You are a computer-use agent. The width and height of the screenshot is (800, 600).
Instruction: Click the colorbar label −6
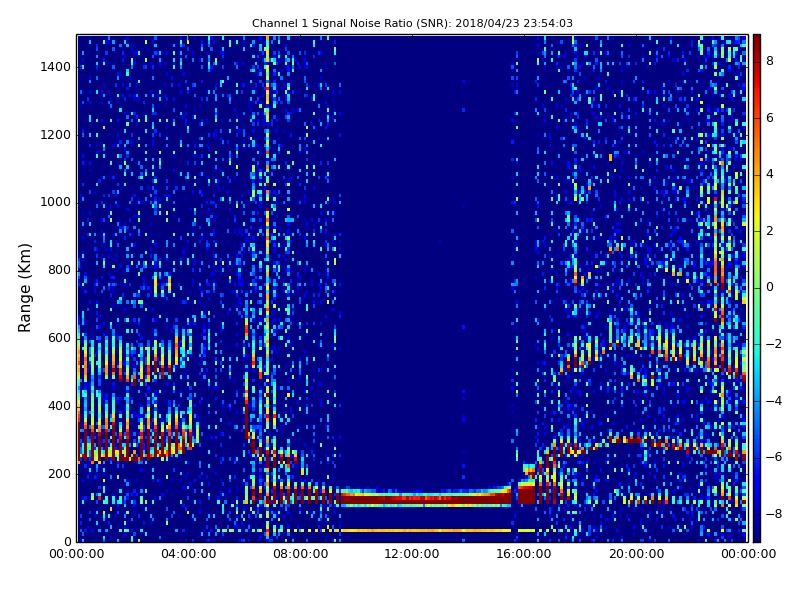click(x=774, y=457)
